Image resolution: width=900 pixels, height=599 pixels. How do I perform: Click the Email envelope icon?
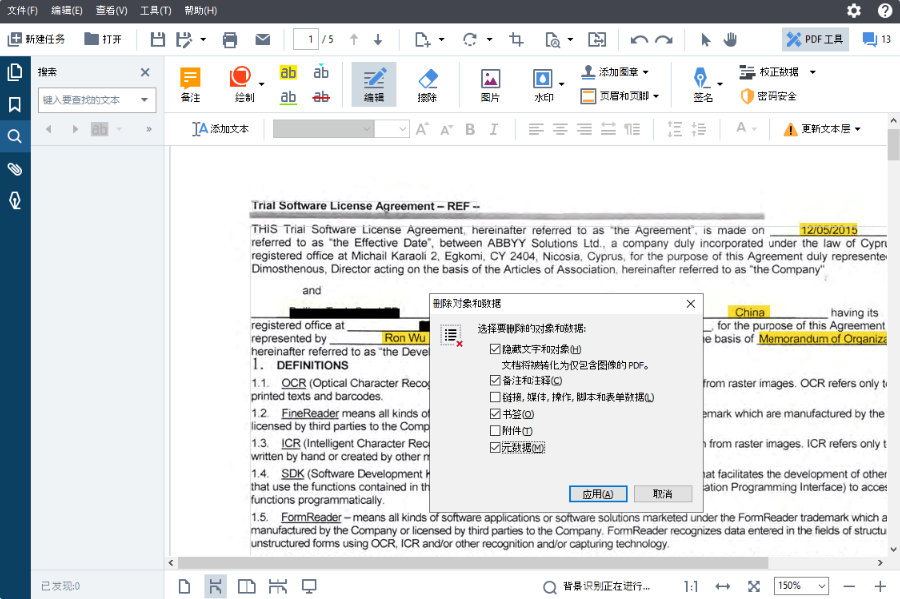coord(263,40)
